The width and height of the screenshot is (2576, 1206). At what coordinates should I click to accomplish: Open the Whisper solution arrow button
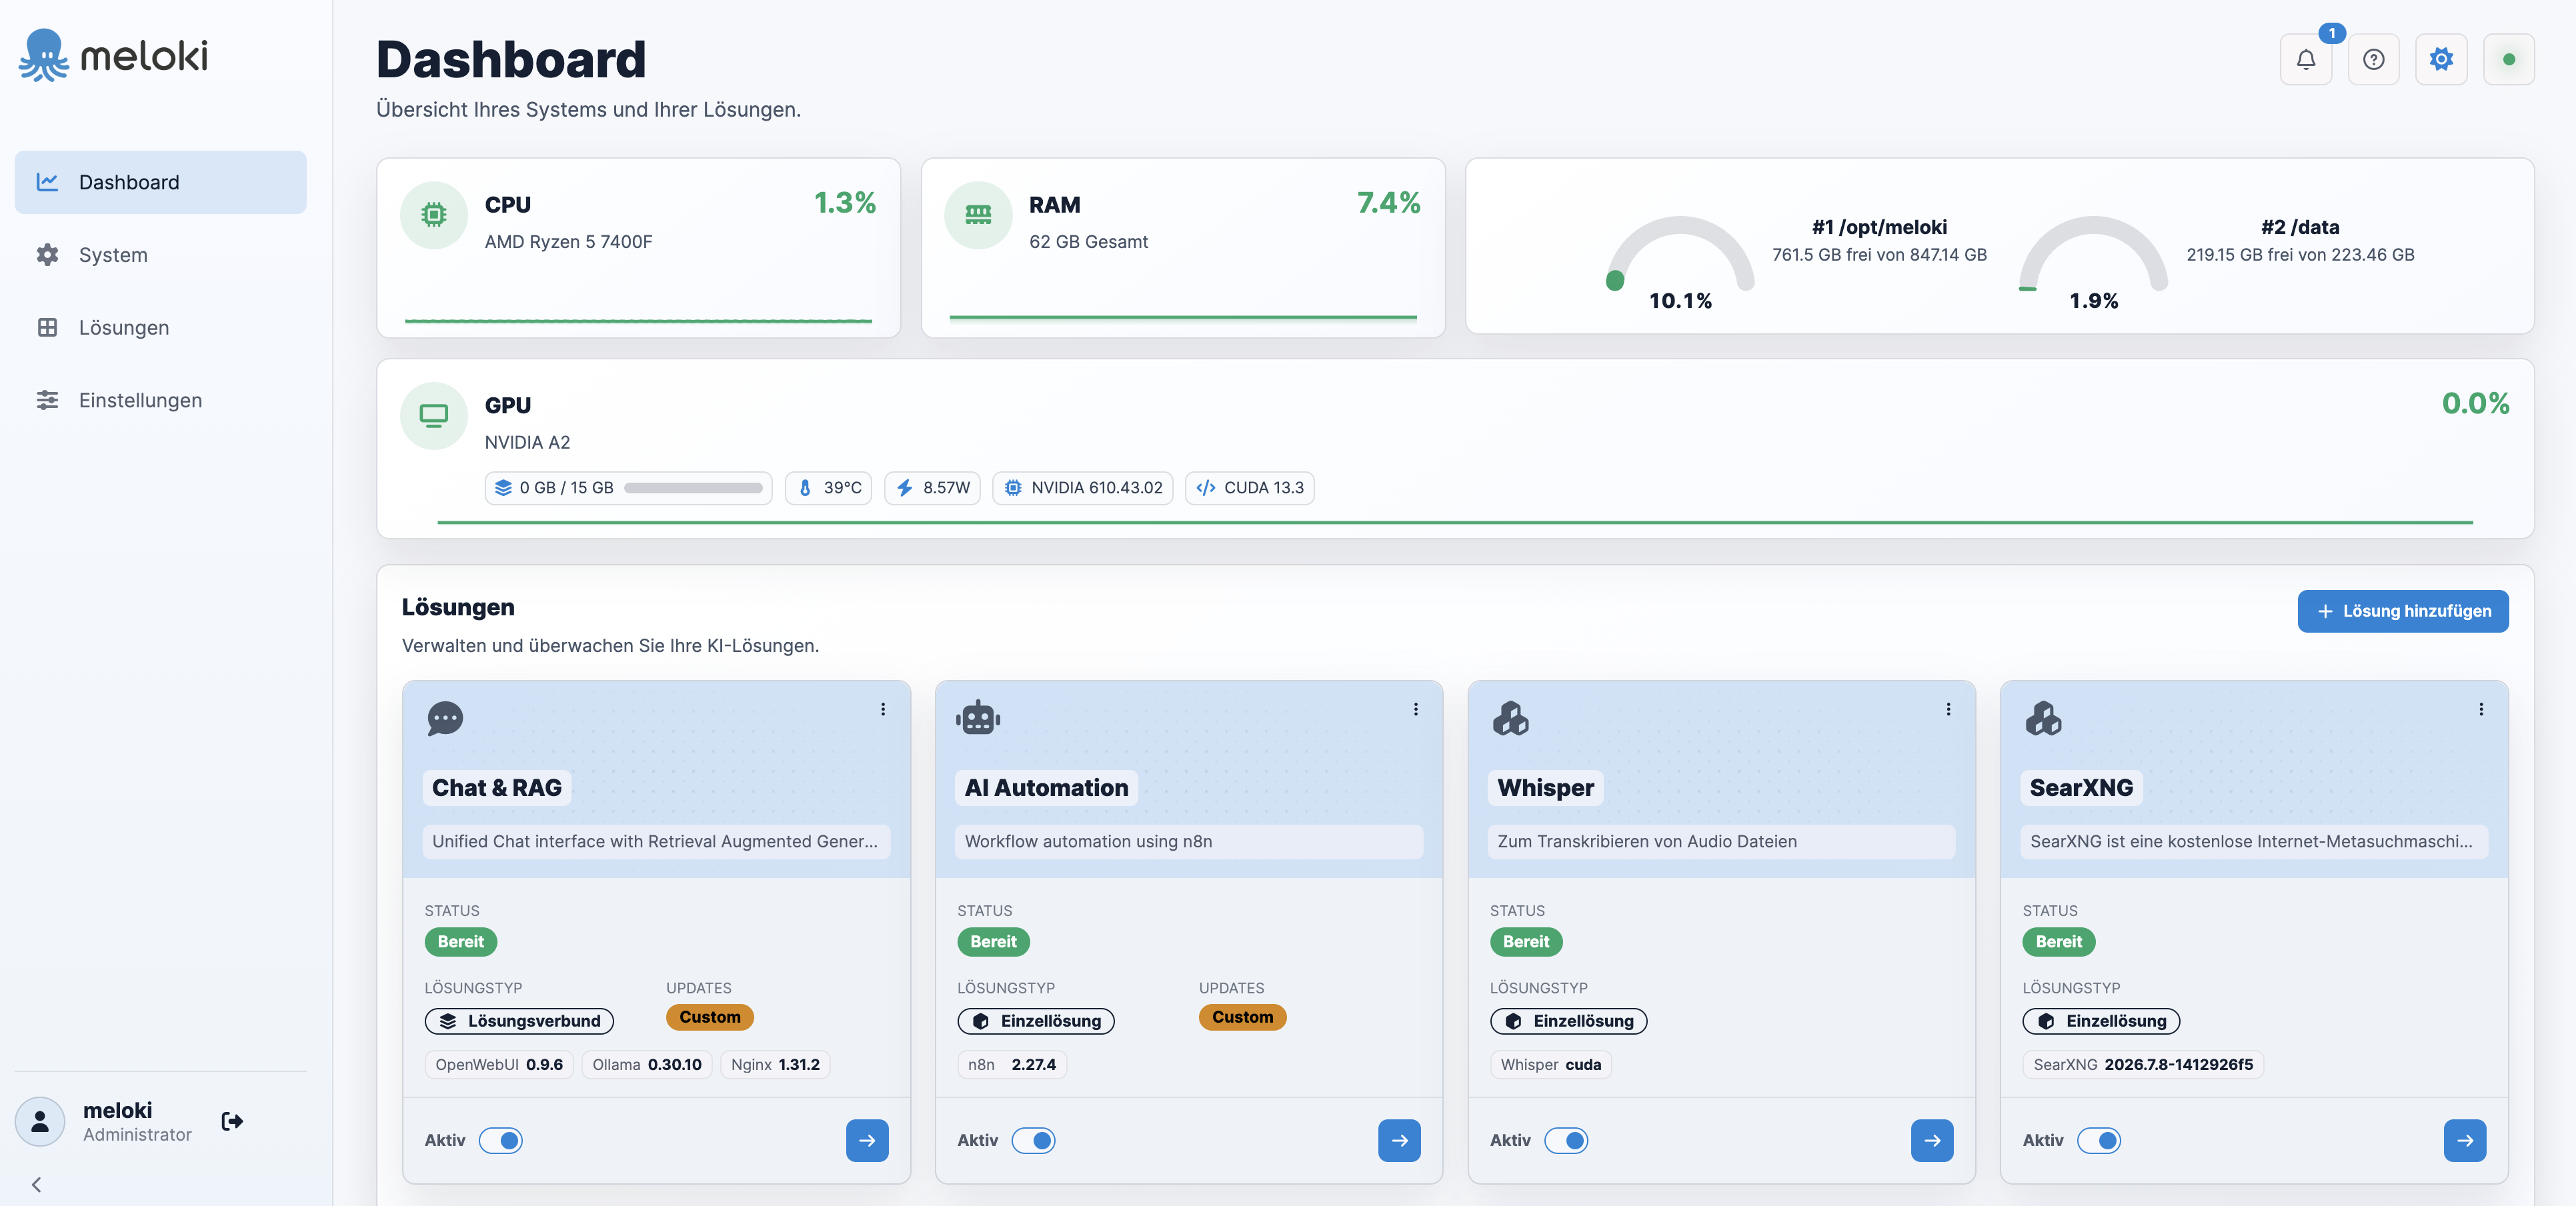pos(1932,1140)
